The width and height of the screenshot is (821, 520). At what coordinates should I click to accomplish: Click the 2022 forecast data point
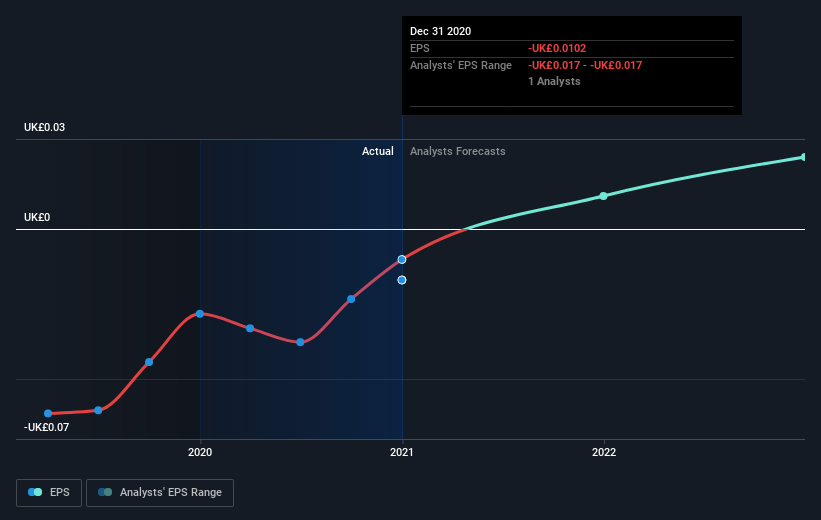pyautogui.click(x=603, y=196)
